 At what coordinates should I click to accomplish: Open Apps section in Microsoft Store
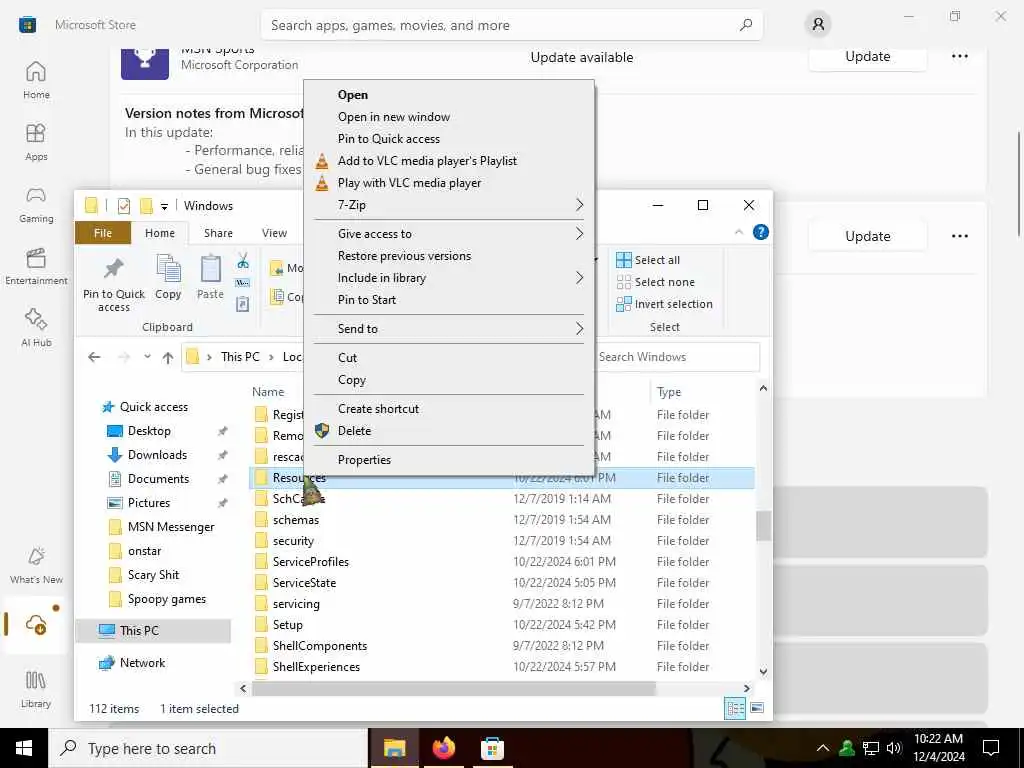(x=36, y=142)
